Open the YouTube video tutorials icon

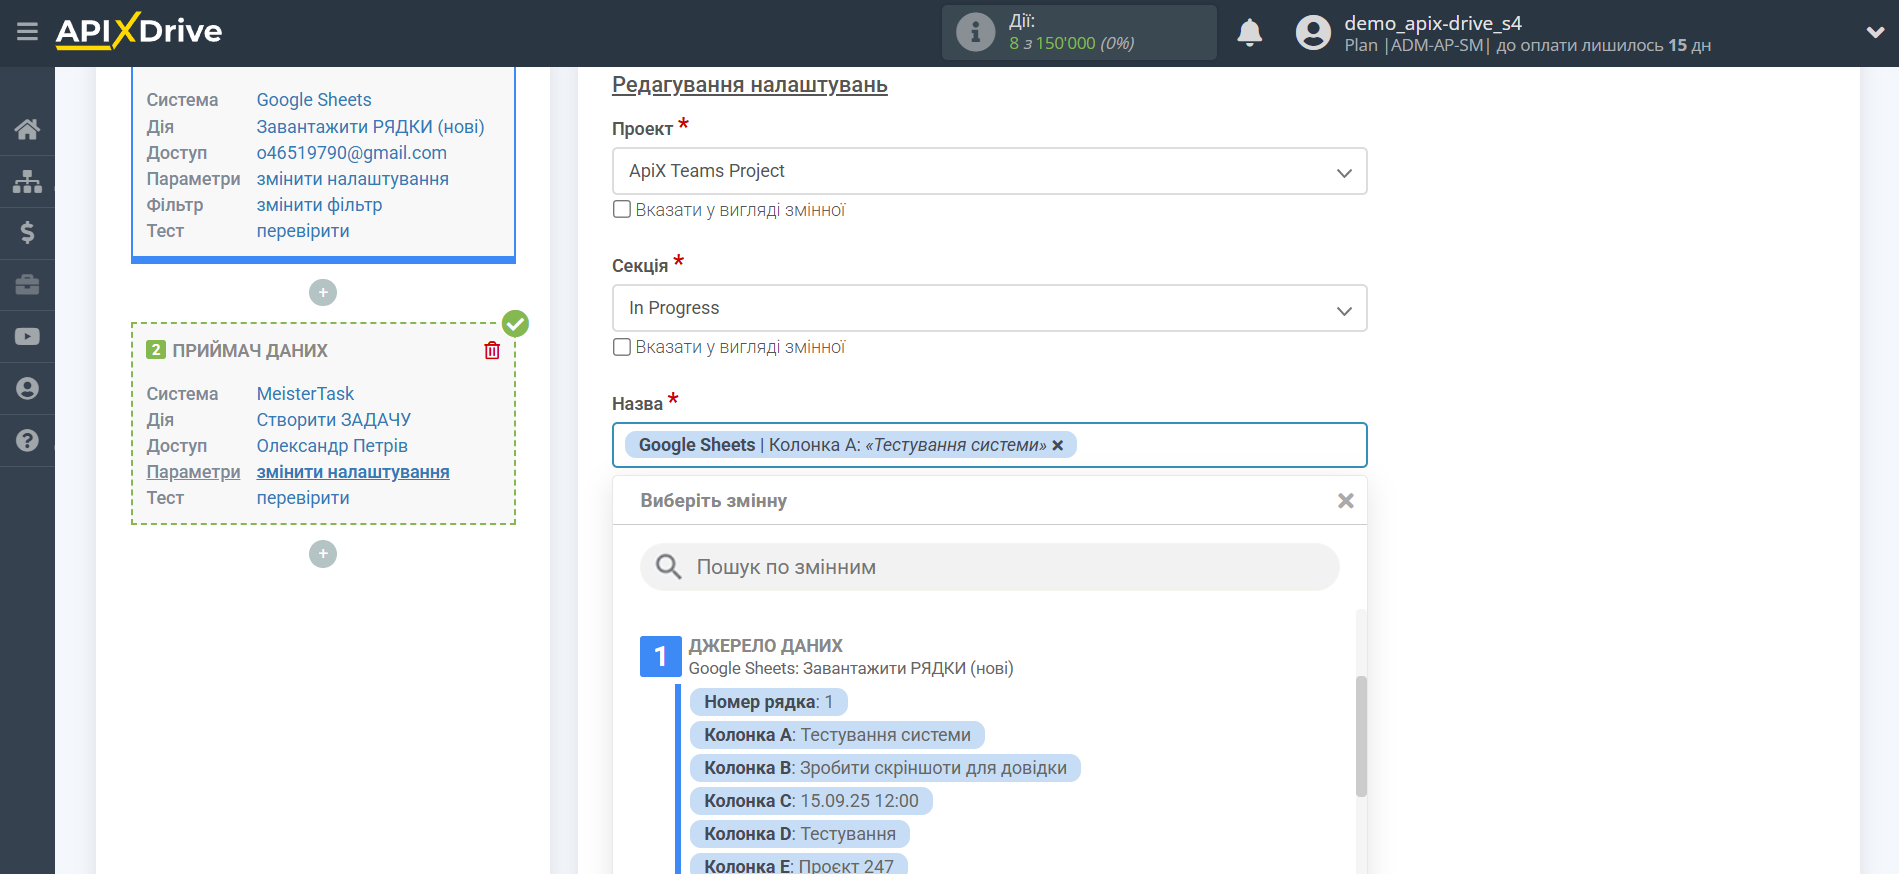point(27,337)
